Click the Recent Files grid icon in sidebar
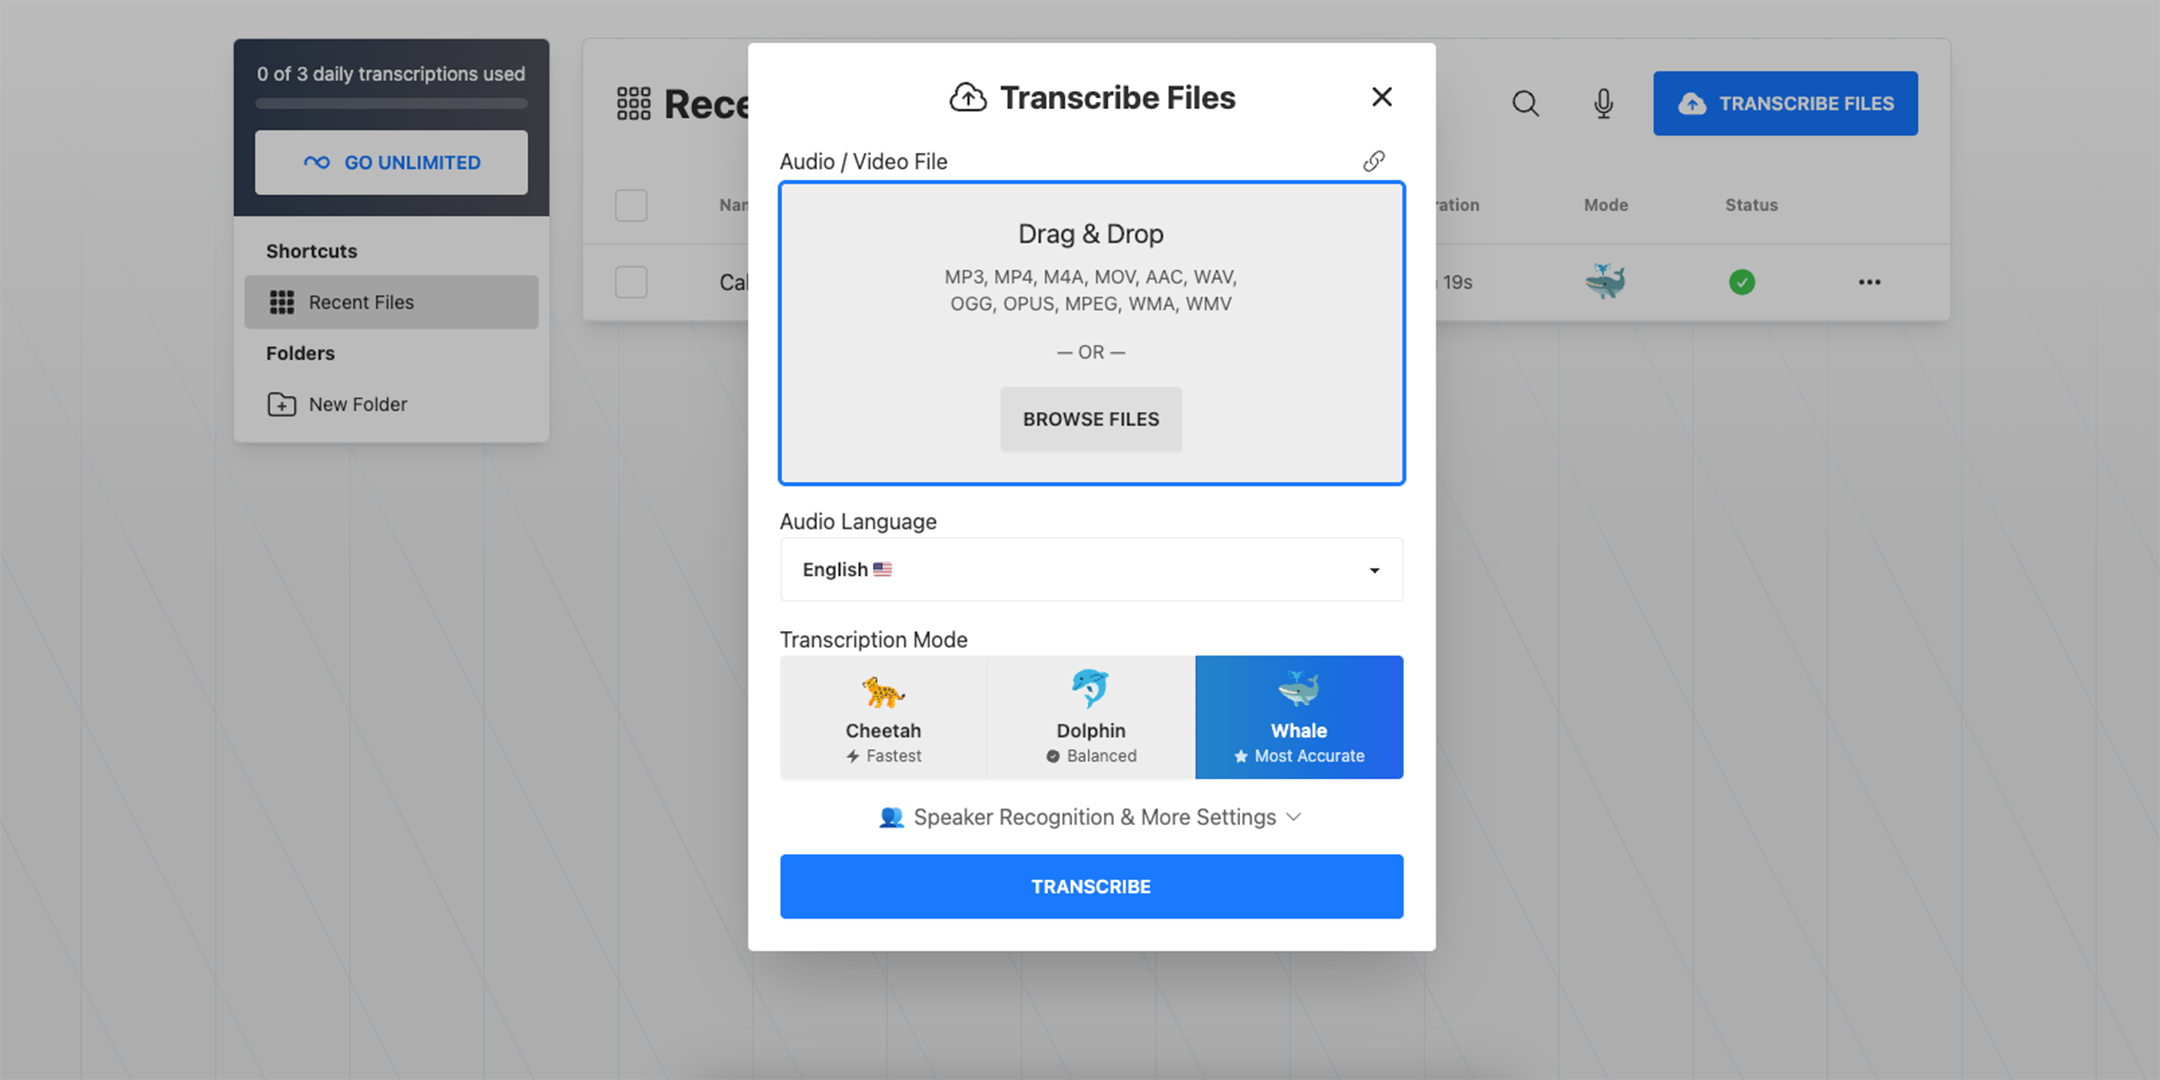Image resolution: width=2160 pixels, height=1080 pixels. click(x=282, y=302)
